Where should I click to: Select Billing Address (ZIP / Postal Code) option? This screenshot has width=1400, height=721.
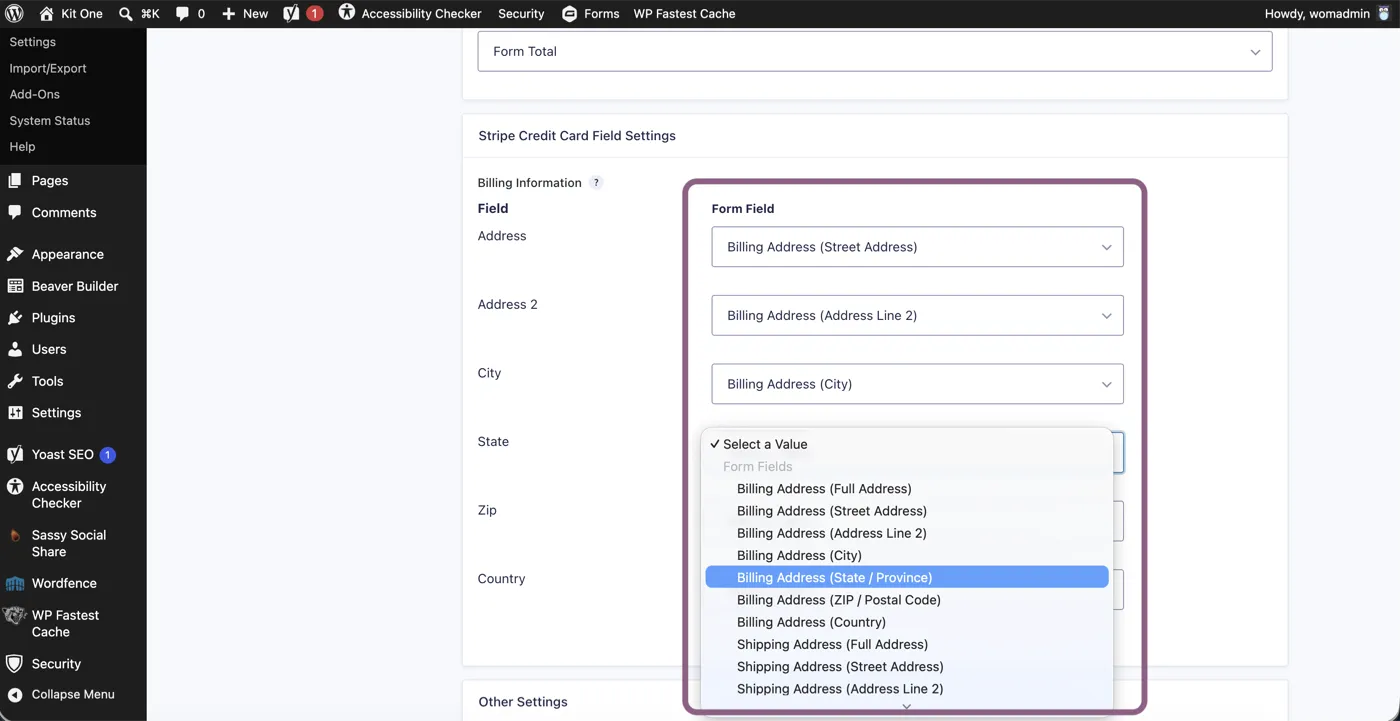(907, 600)
